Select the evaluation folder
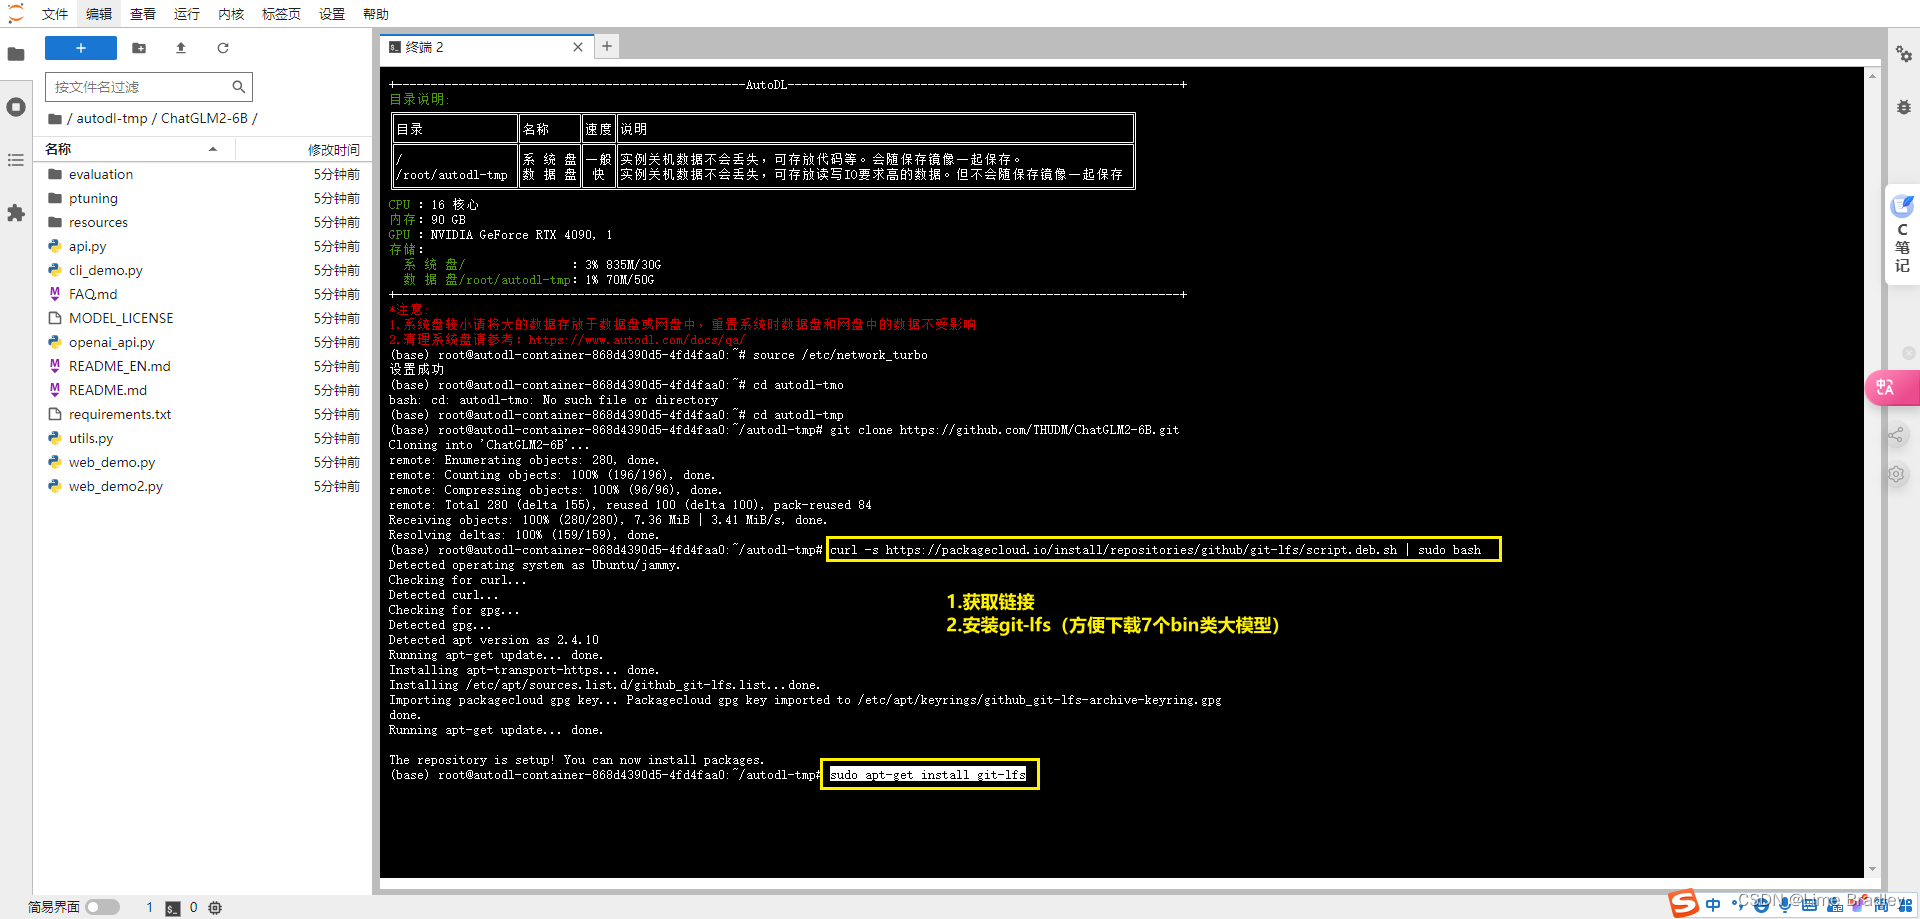The width and height of the screenshot is (1920, 919). click(204, 174)
